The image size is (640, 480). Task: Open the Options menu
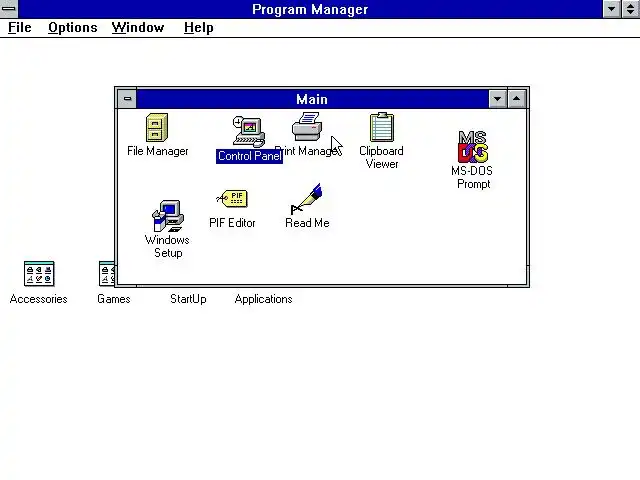click(x=73, y=28)
